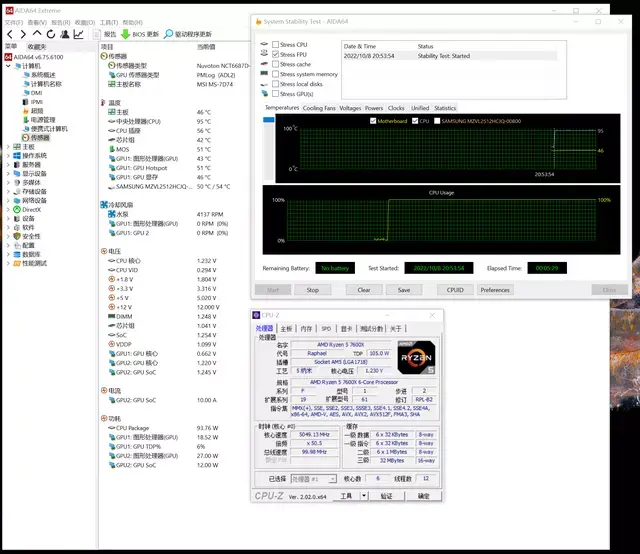Click the Clear button
640x554 pixels.
click(x=364, y=290)
